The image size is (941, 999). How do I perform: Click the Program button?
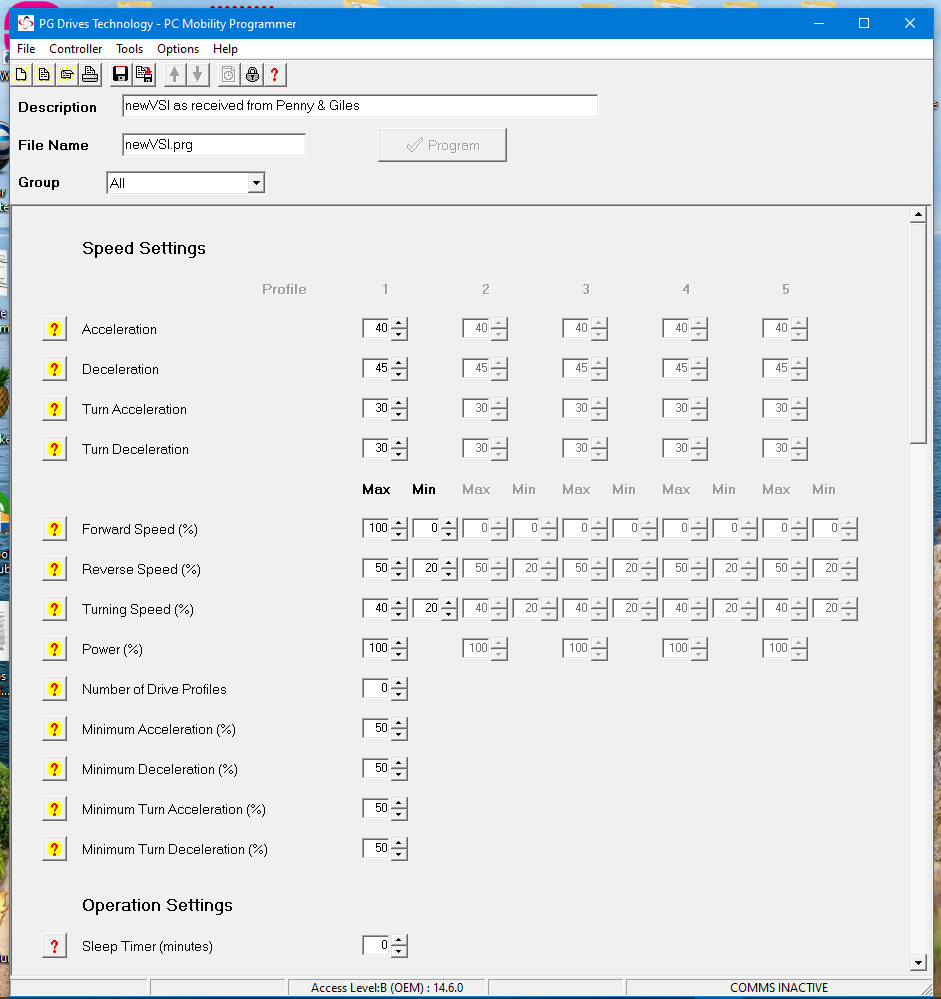[442, 145]
